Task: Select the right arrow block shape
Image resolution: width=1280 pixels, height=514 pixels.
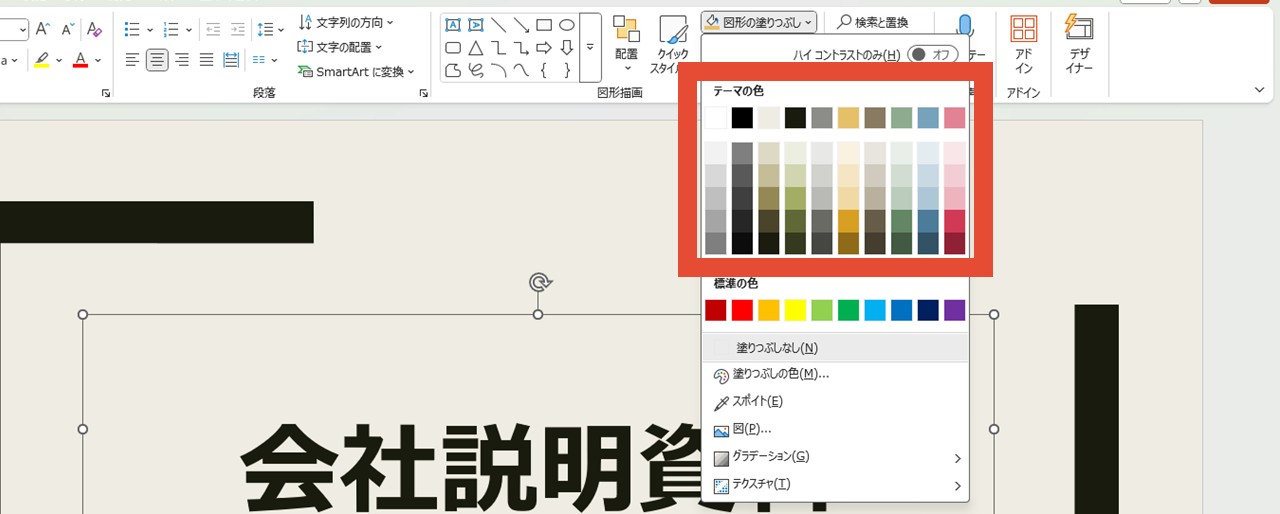Action: coord(543,47)
